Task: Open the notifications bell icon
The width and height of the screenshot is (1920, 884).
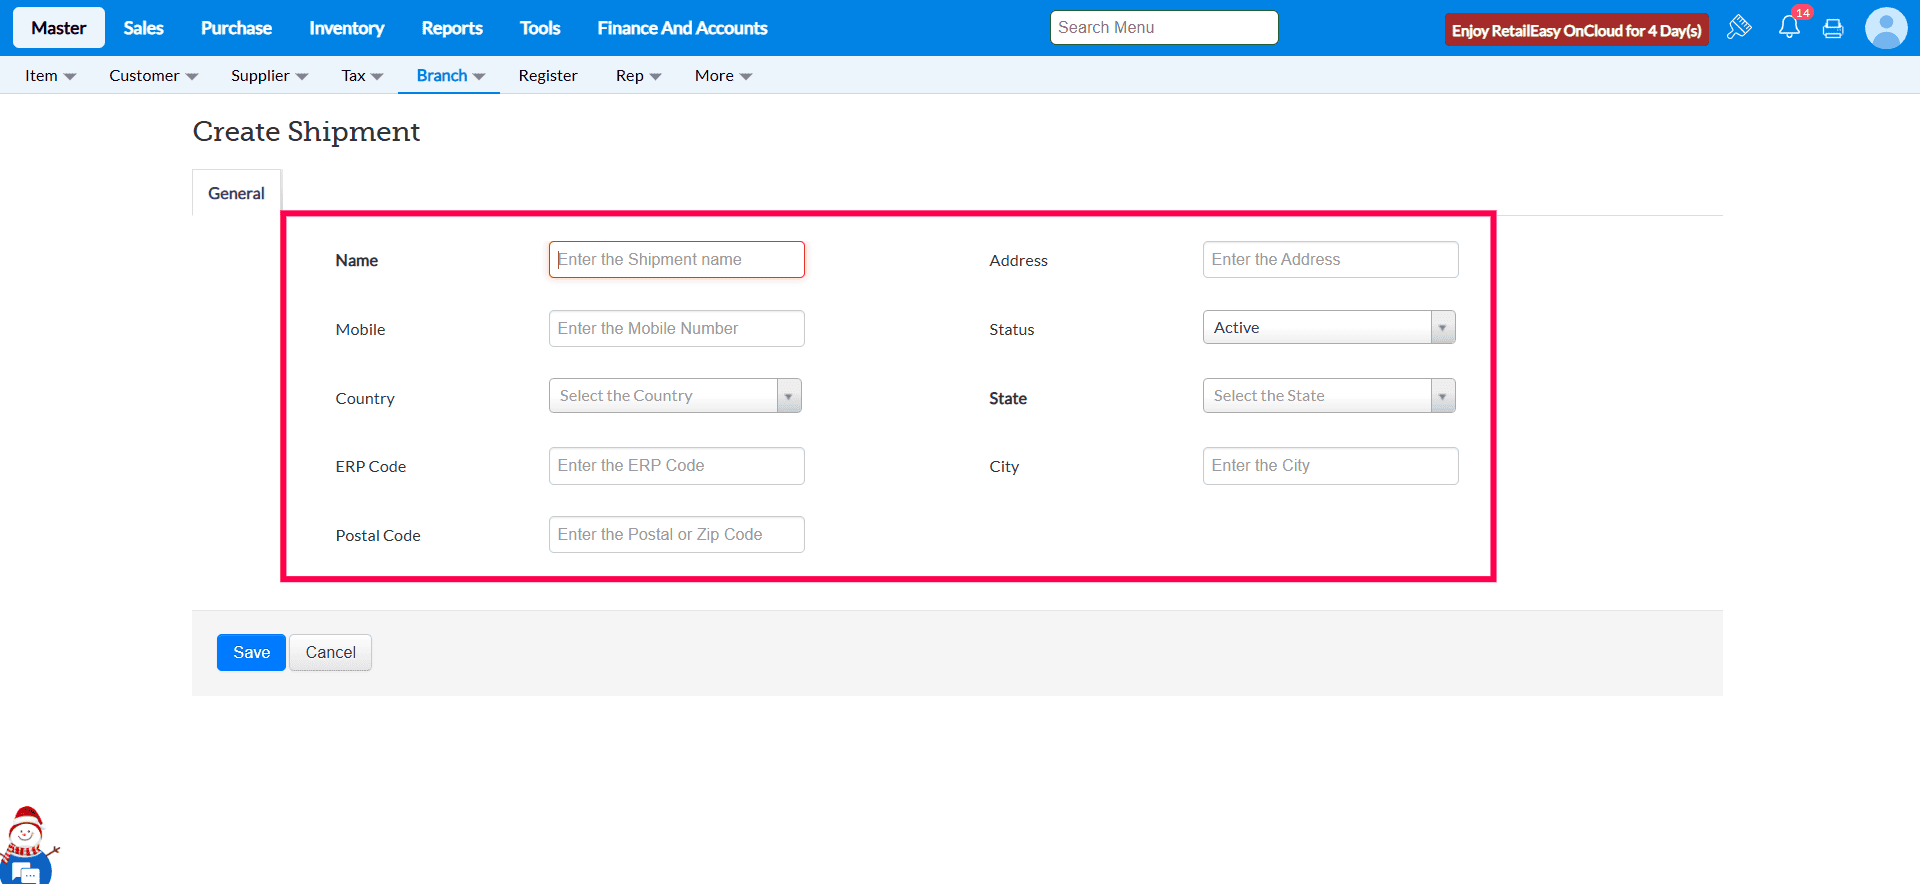Action: 1789,27
